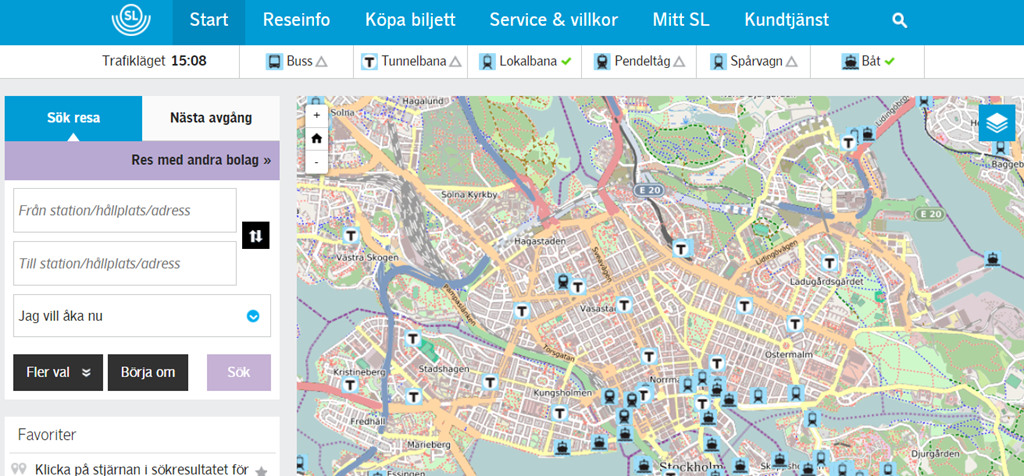Click the Spårvagn tram icon in Trafikläget
Screen dimensions: 1024x476
pyautogui.click(x=718, y=62)
